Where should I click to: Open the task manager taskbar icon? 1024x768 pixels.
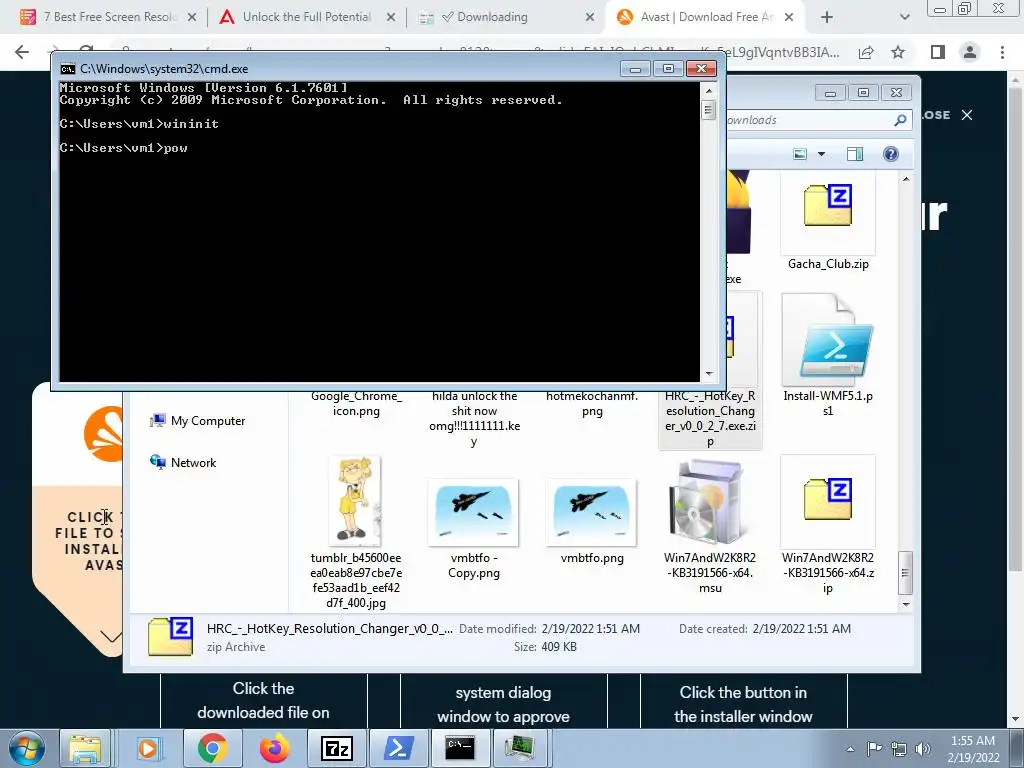(x=520, y=748)
